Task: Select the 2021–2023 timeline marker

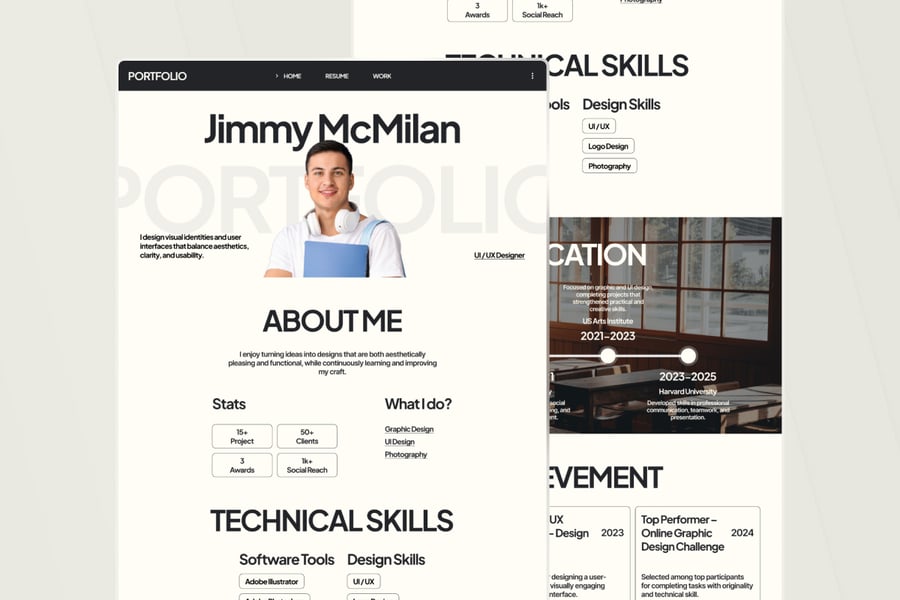Action: point(607,356)
